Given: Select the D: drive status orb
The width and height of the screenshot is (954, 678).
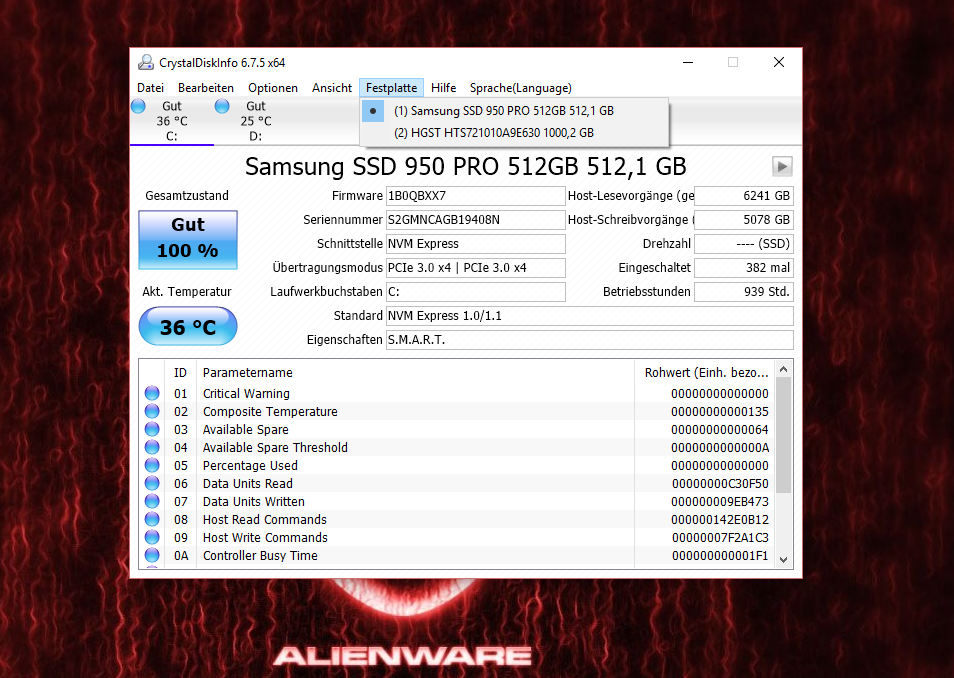Looking at the screenshot, I should tap(222, 106).
